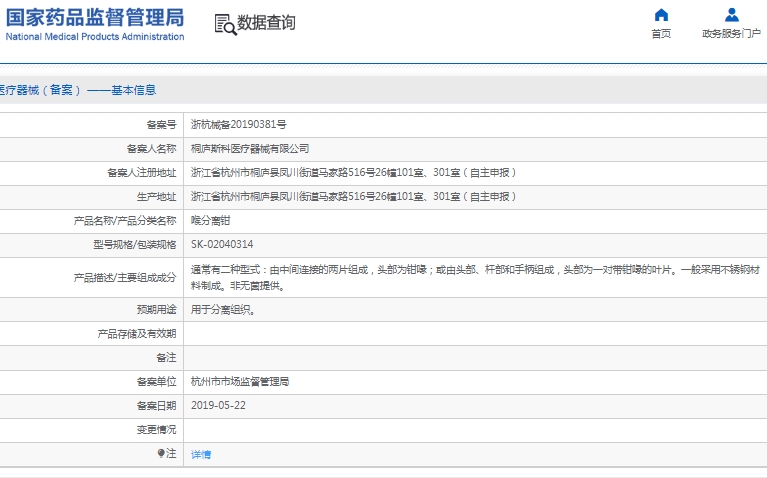Click the 型号规格/包装规格 row label

(x=135, y=245)
